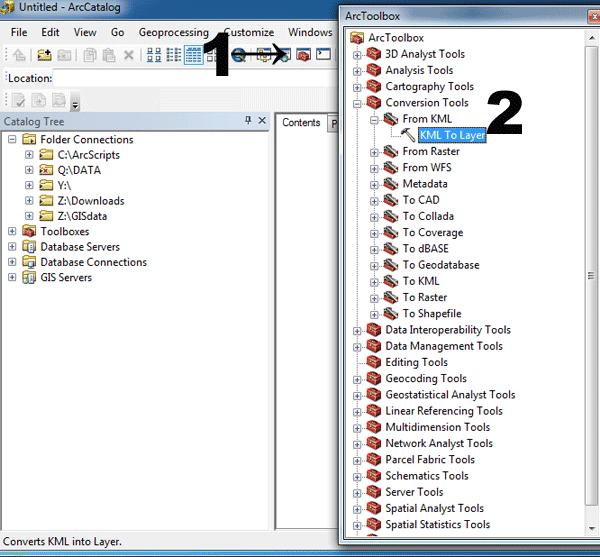The image size is (600, 557).
Task: Click the Analysis Tools toolbox icon
Action: (x=374, y=70)
